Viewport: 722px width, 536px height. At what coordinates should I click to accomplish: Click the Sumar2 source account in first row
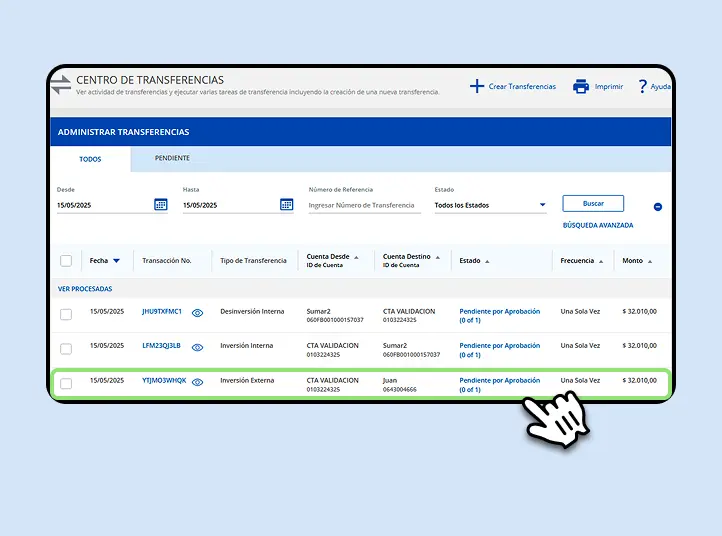click(319, 311)
